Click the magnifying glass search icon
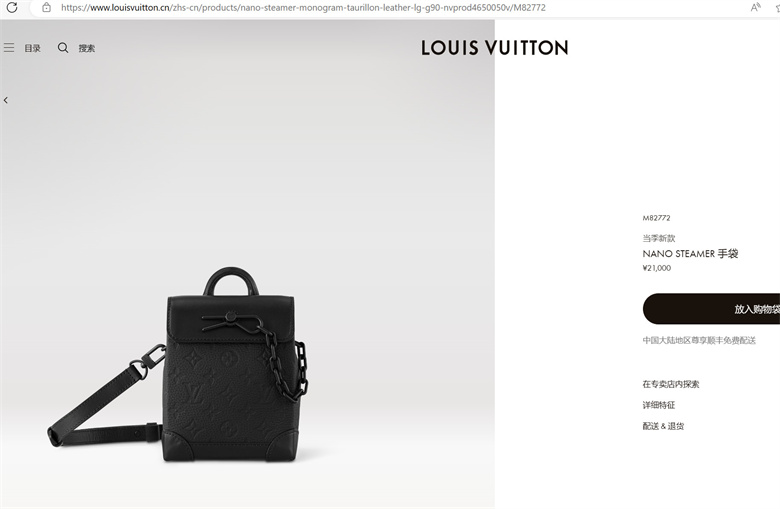Screen dimensions: 780x509 click(x=63, y=48)
